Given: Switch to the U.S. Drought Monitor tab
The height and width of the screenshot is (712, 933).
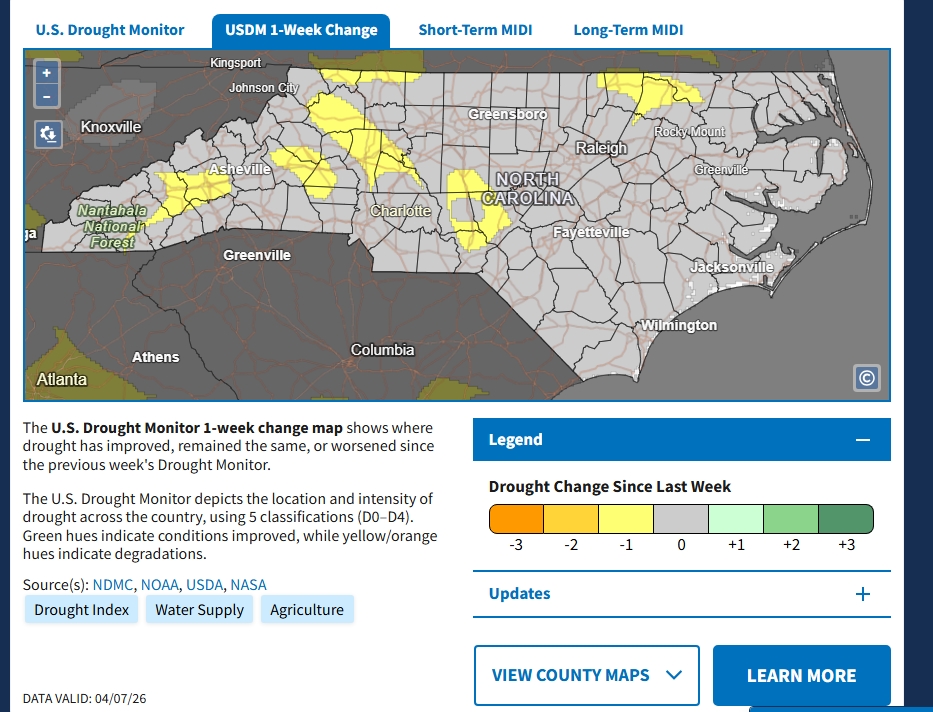Looking at the screenshot, I should 110,30.
